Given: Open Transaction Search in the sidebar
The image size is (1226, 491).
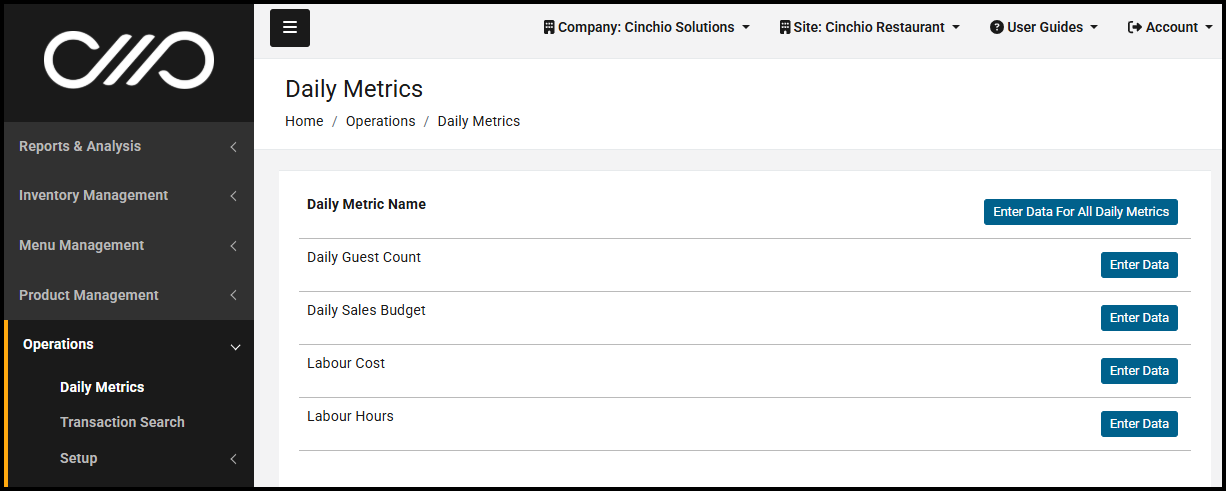Looking at the screenshot, I should pos(122,423).
